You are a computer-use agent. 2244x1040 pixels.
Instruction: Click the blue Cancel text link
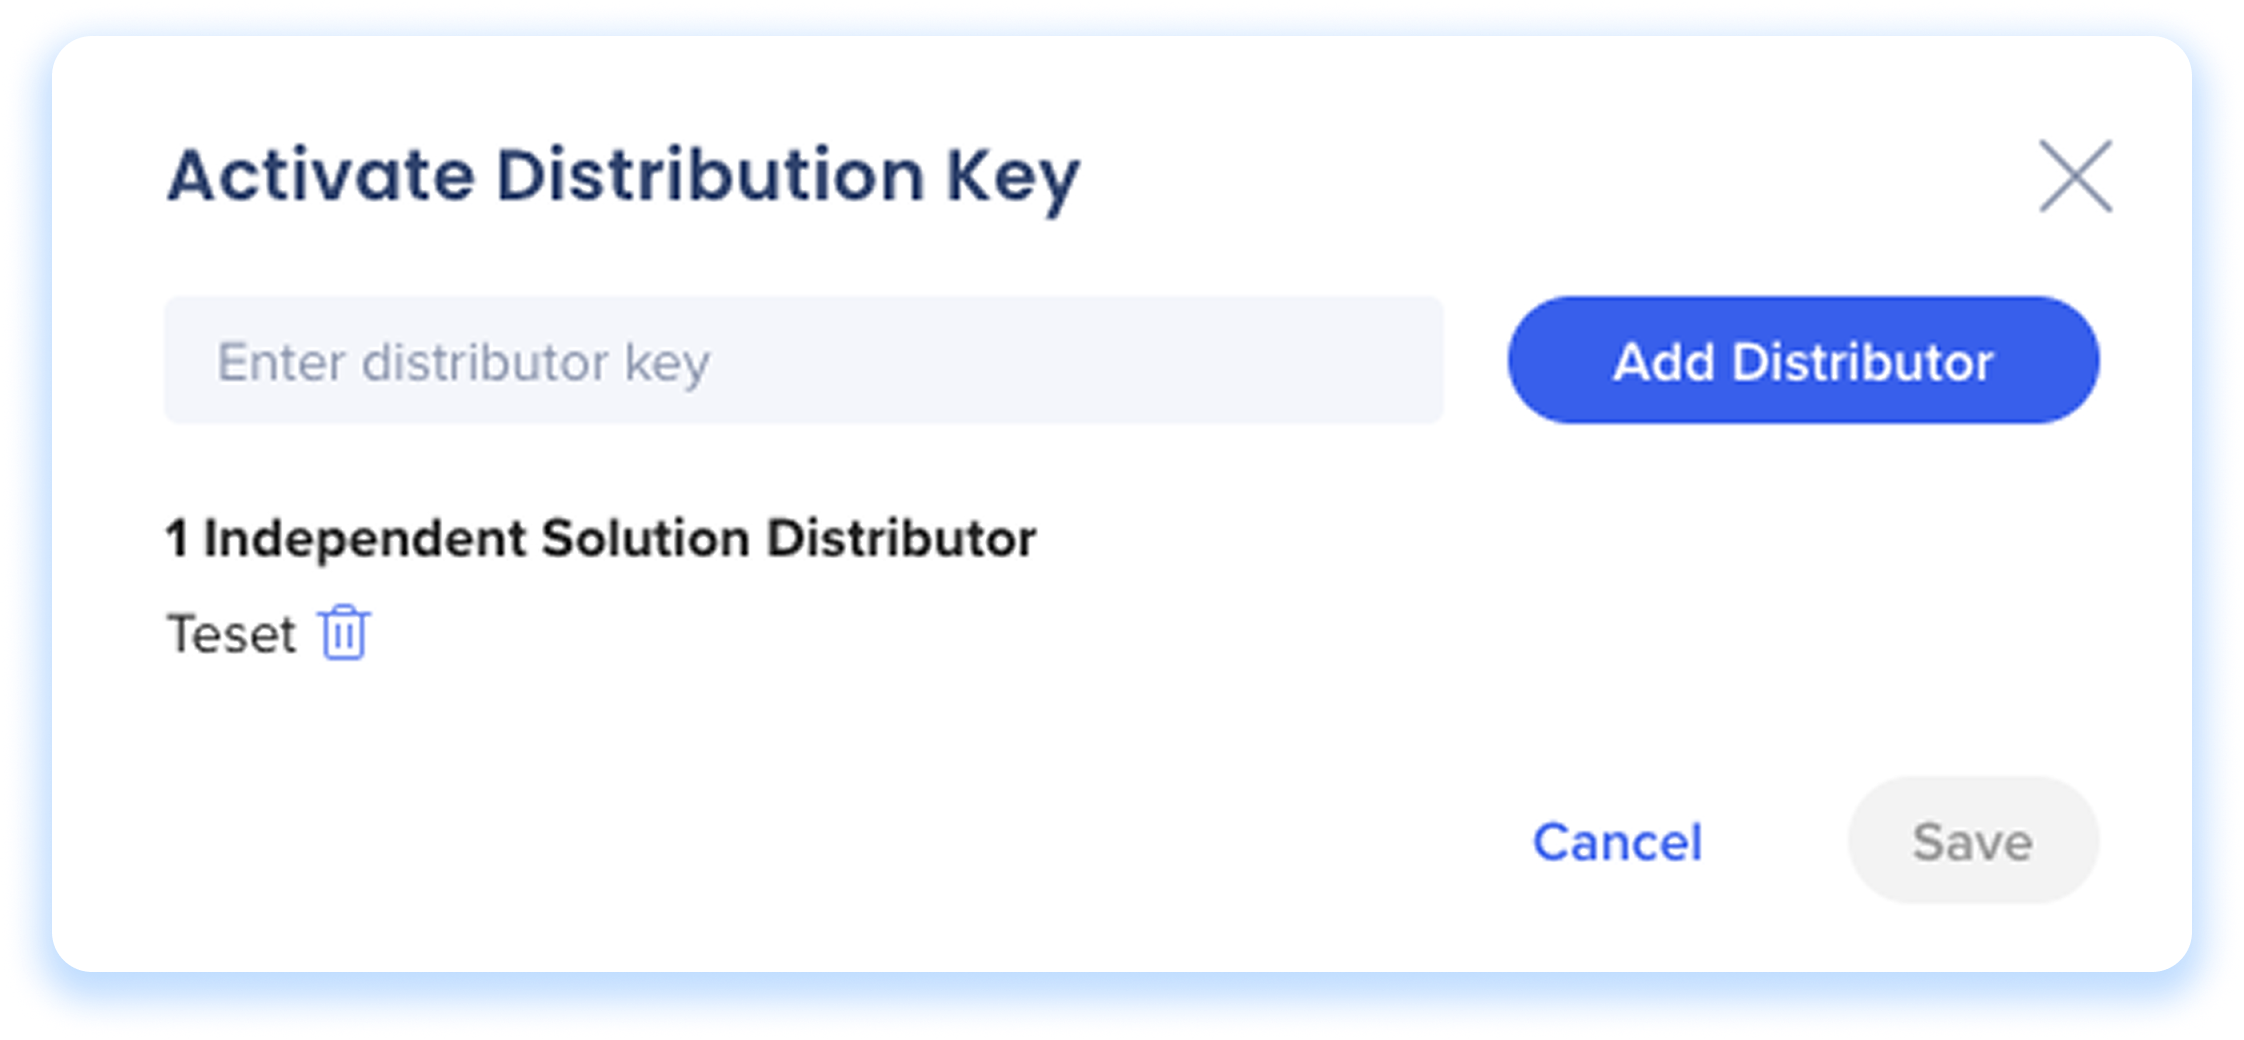tap(1617, 841)
